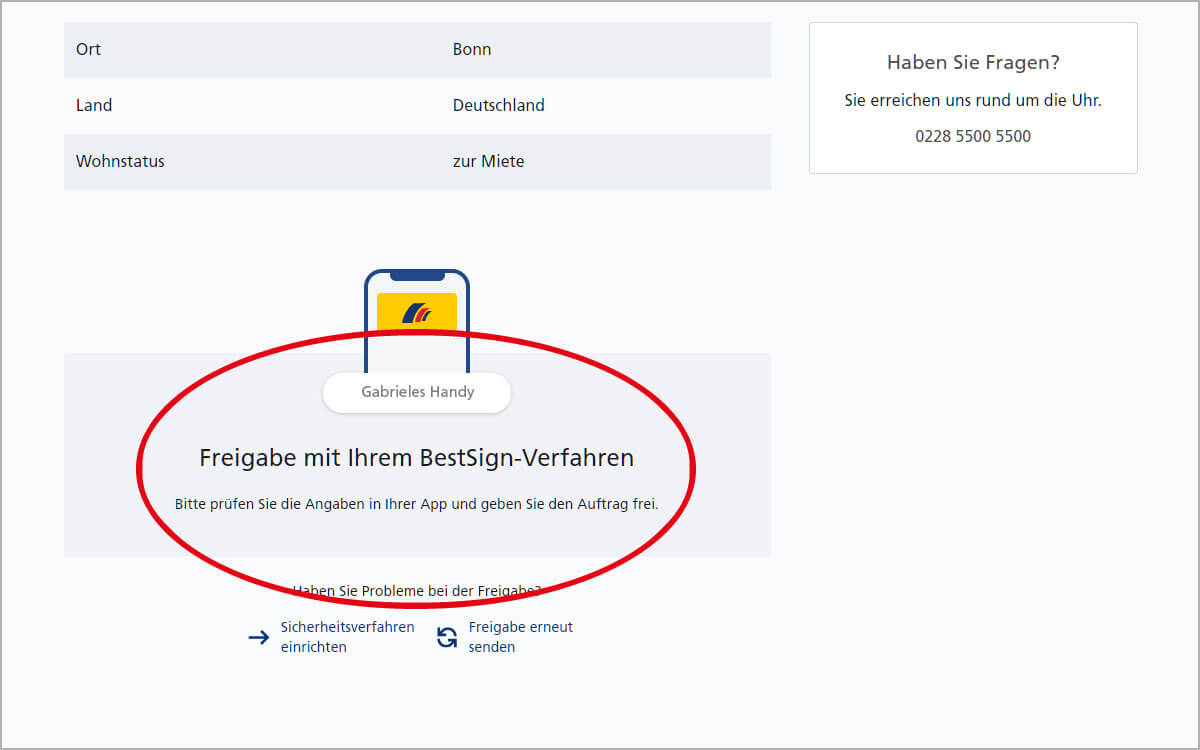Click the Haben Sie Fragen? heading
1200x750 pixels.
pyautogui.click(x=973, y=62)
